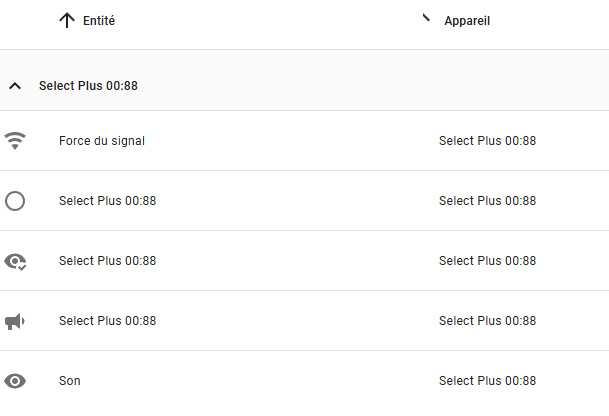Viewport: 609px width, 416px height.
Task: Click the empty circle entity icon
Action: tap(15, 201)
